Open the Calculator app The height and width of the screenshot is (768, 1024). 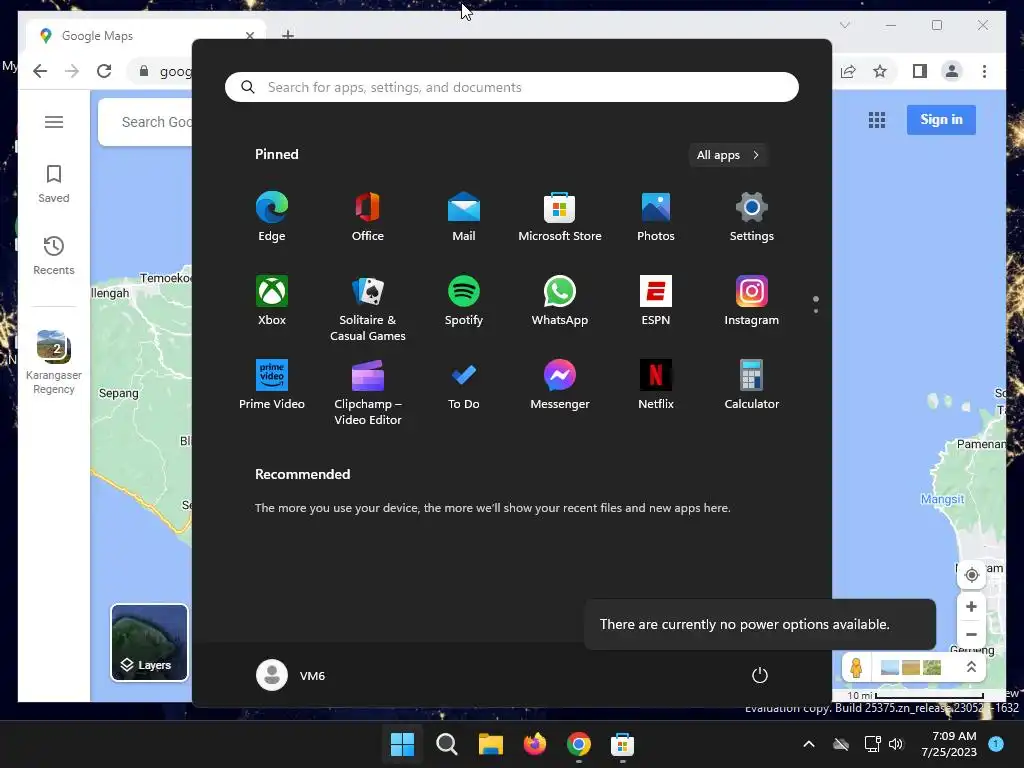pyautogui.click(x=752, y=385)
